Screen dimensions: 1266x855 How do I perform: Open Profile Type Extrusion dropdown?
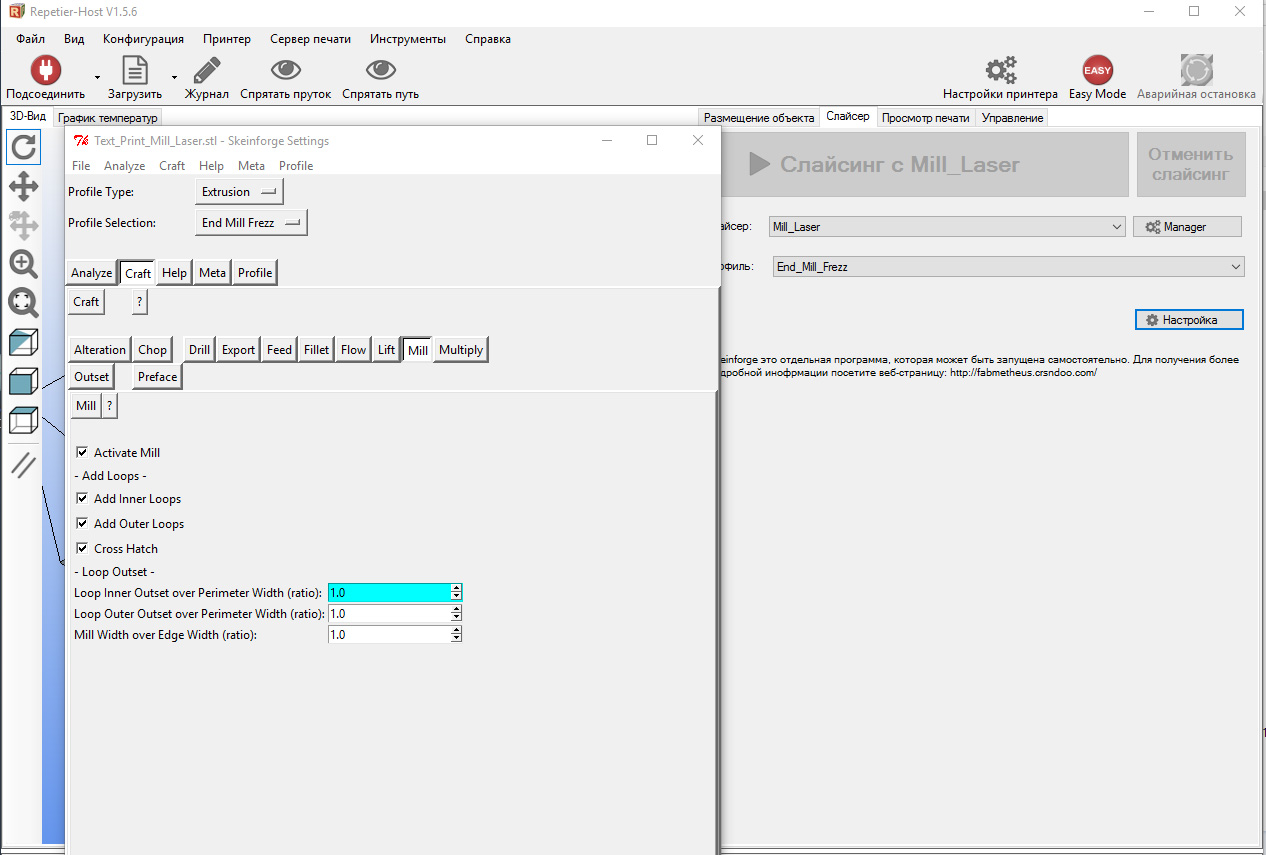tap(239, 191)
